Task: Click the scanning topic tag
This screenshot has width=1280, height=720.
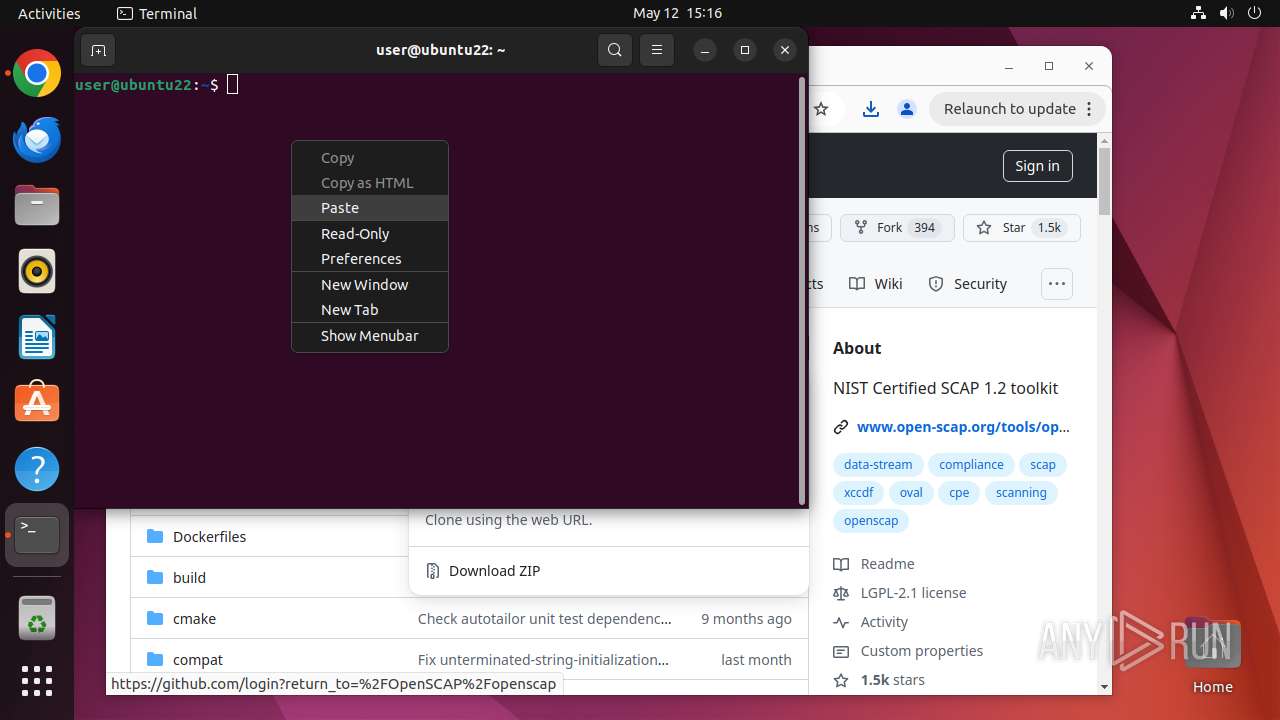Action: coord(1021,493)
